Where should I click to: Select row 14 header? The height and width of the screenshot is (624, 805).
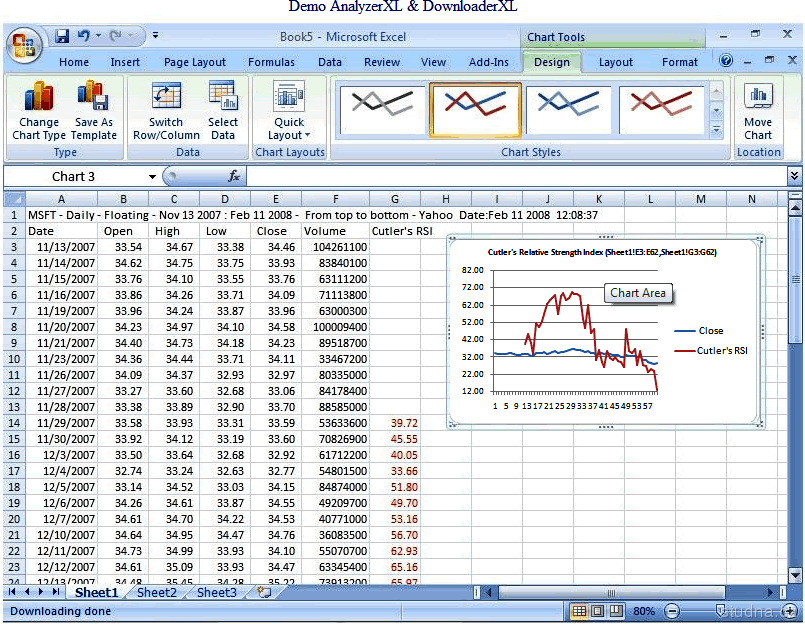pos(14,423)
